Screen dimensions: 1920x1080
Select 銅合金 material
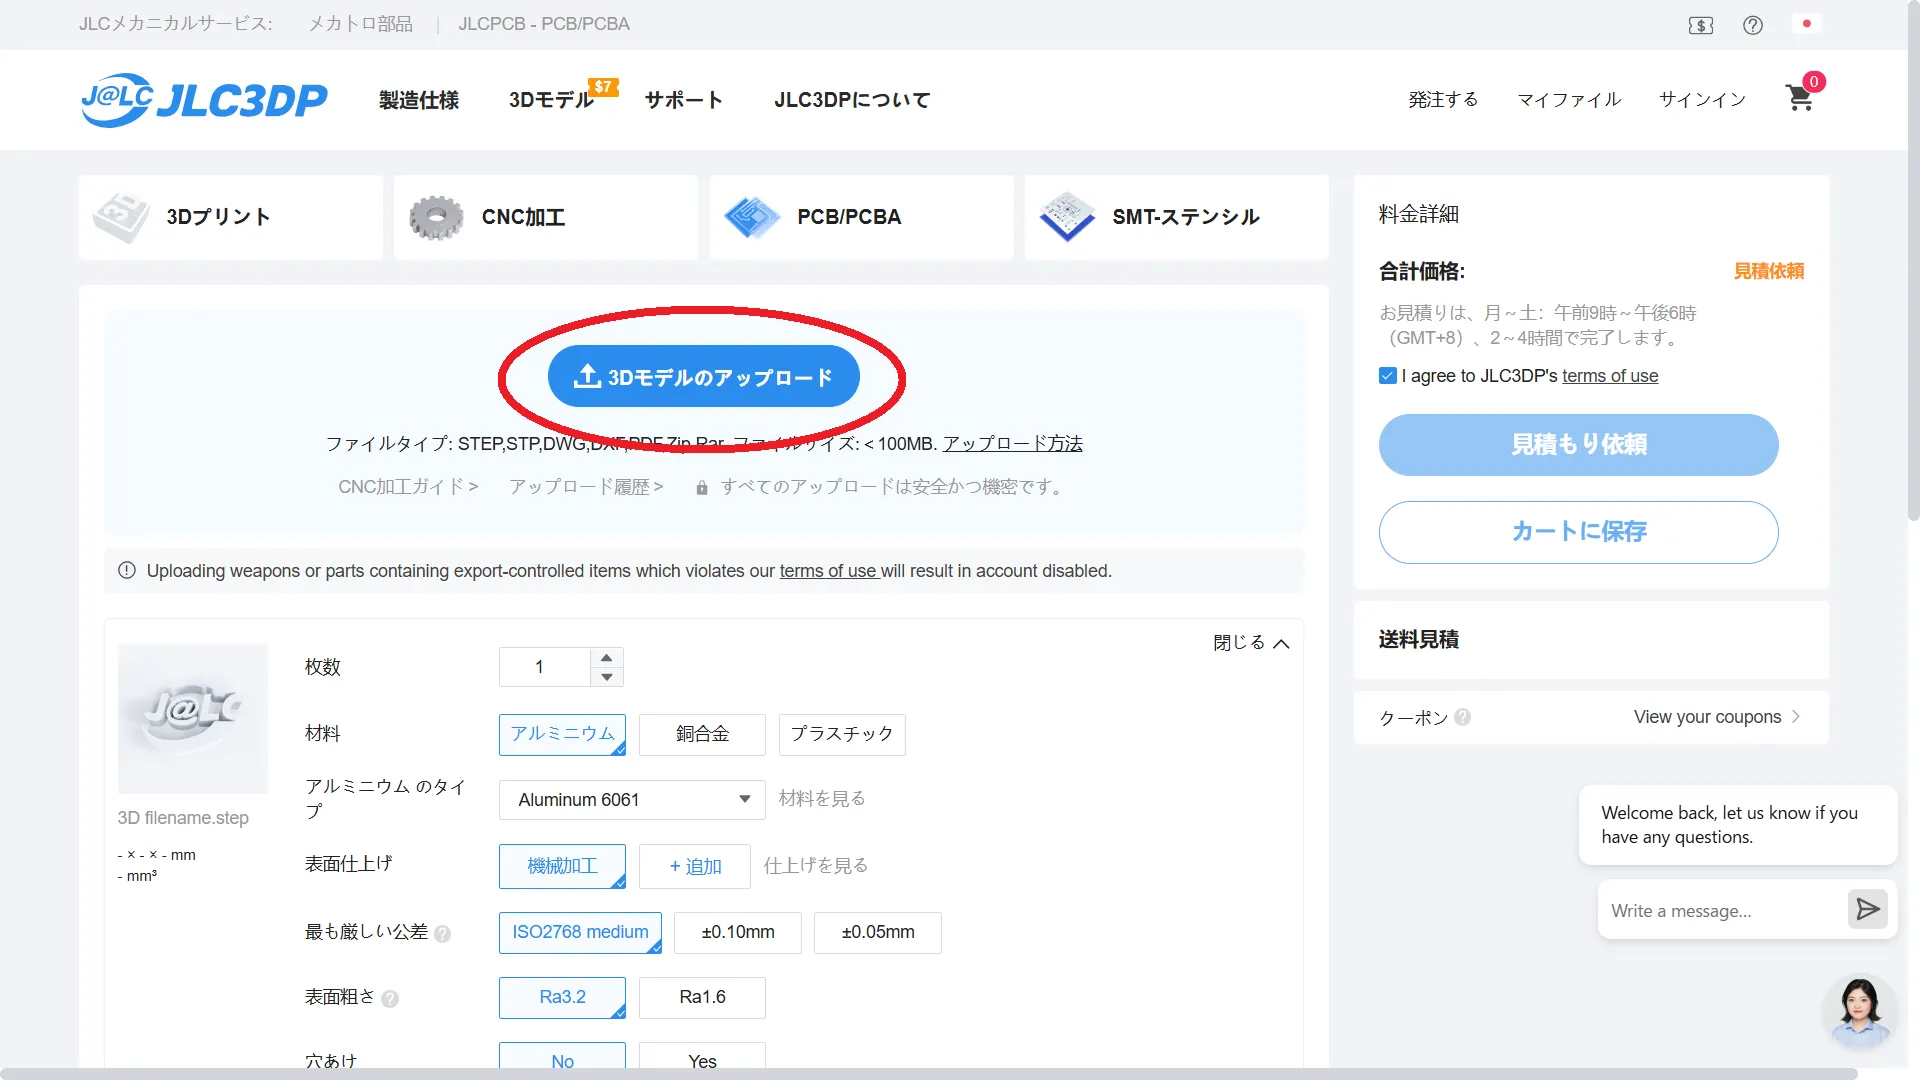702,734
